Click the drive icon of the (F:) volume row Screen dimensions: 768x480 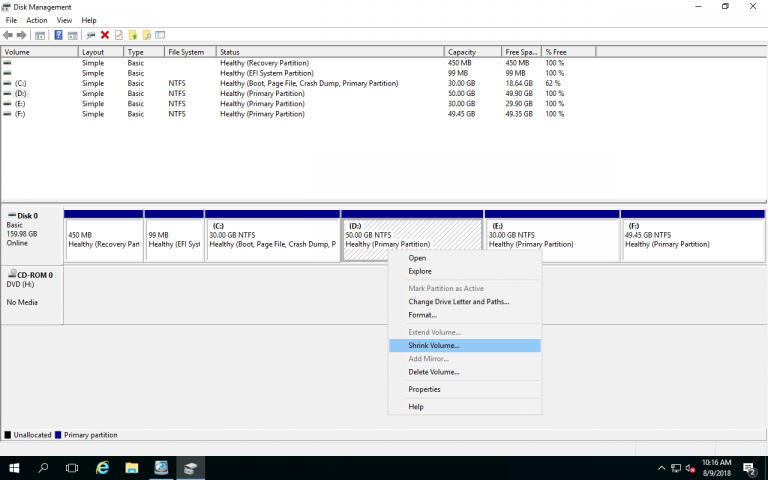click(x=7, y=114)
